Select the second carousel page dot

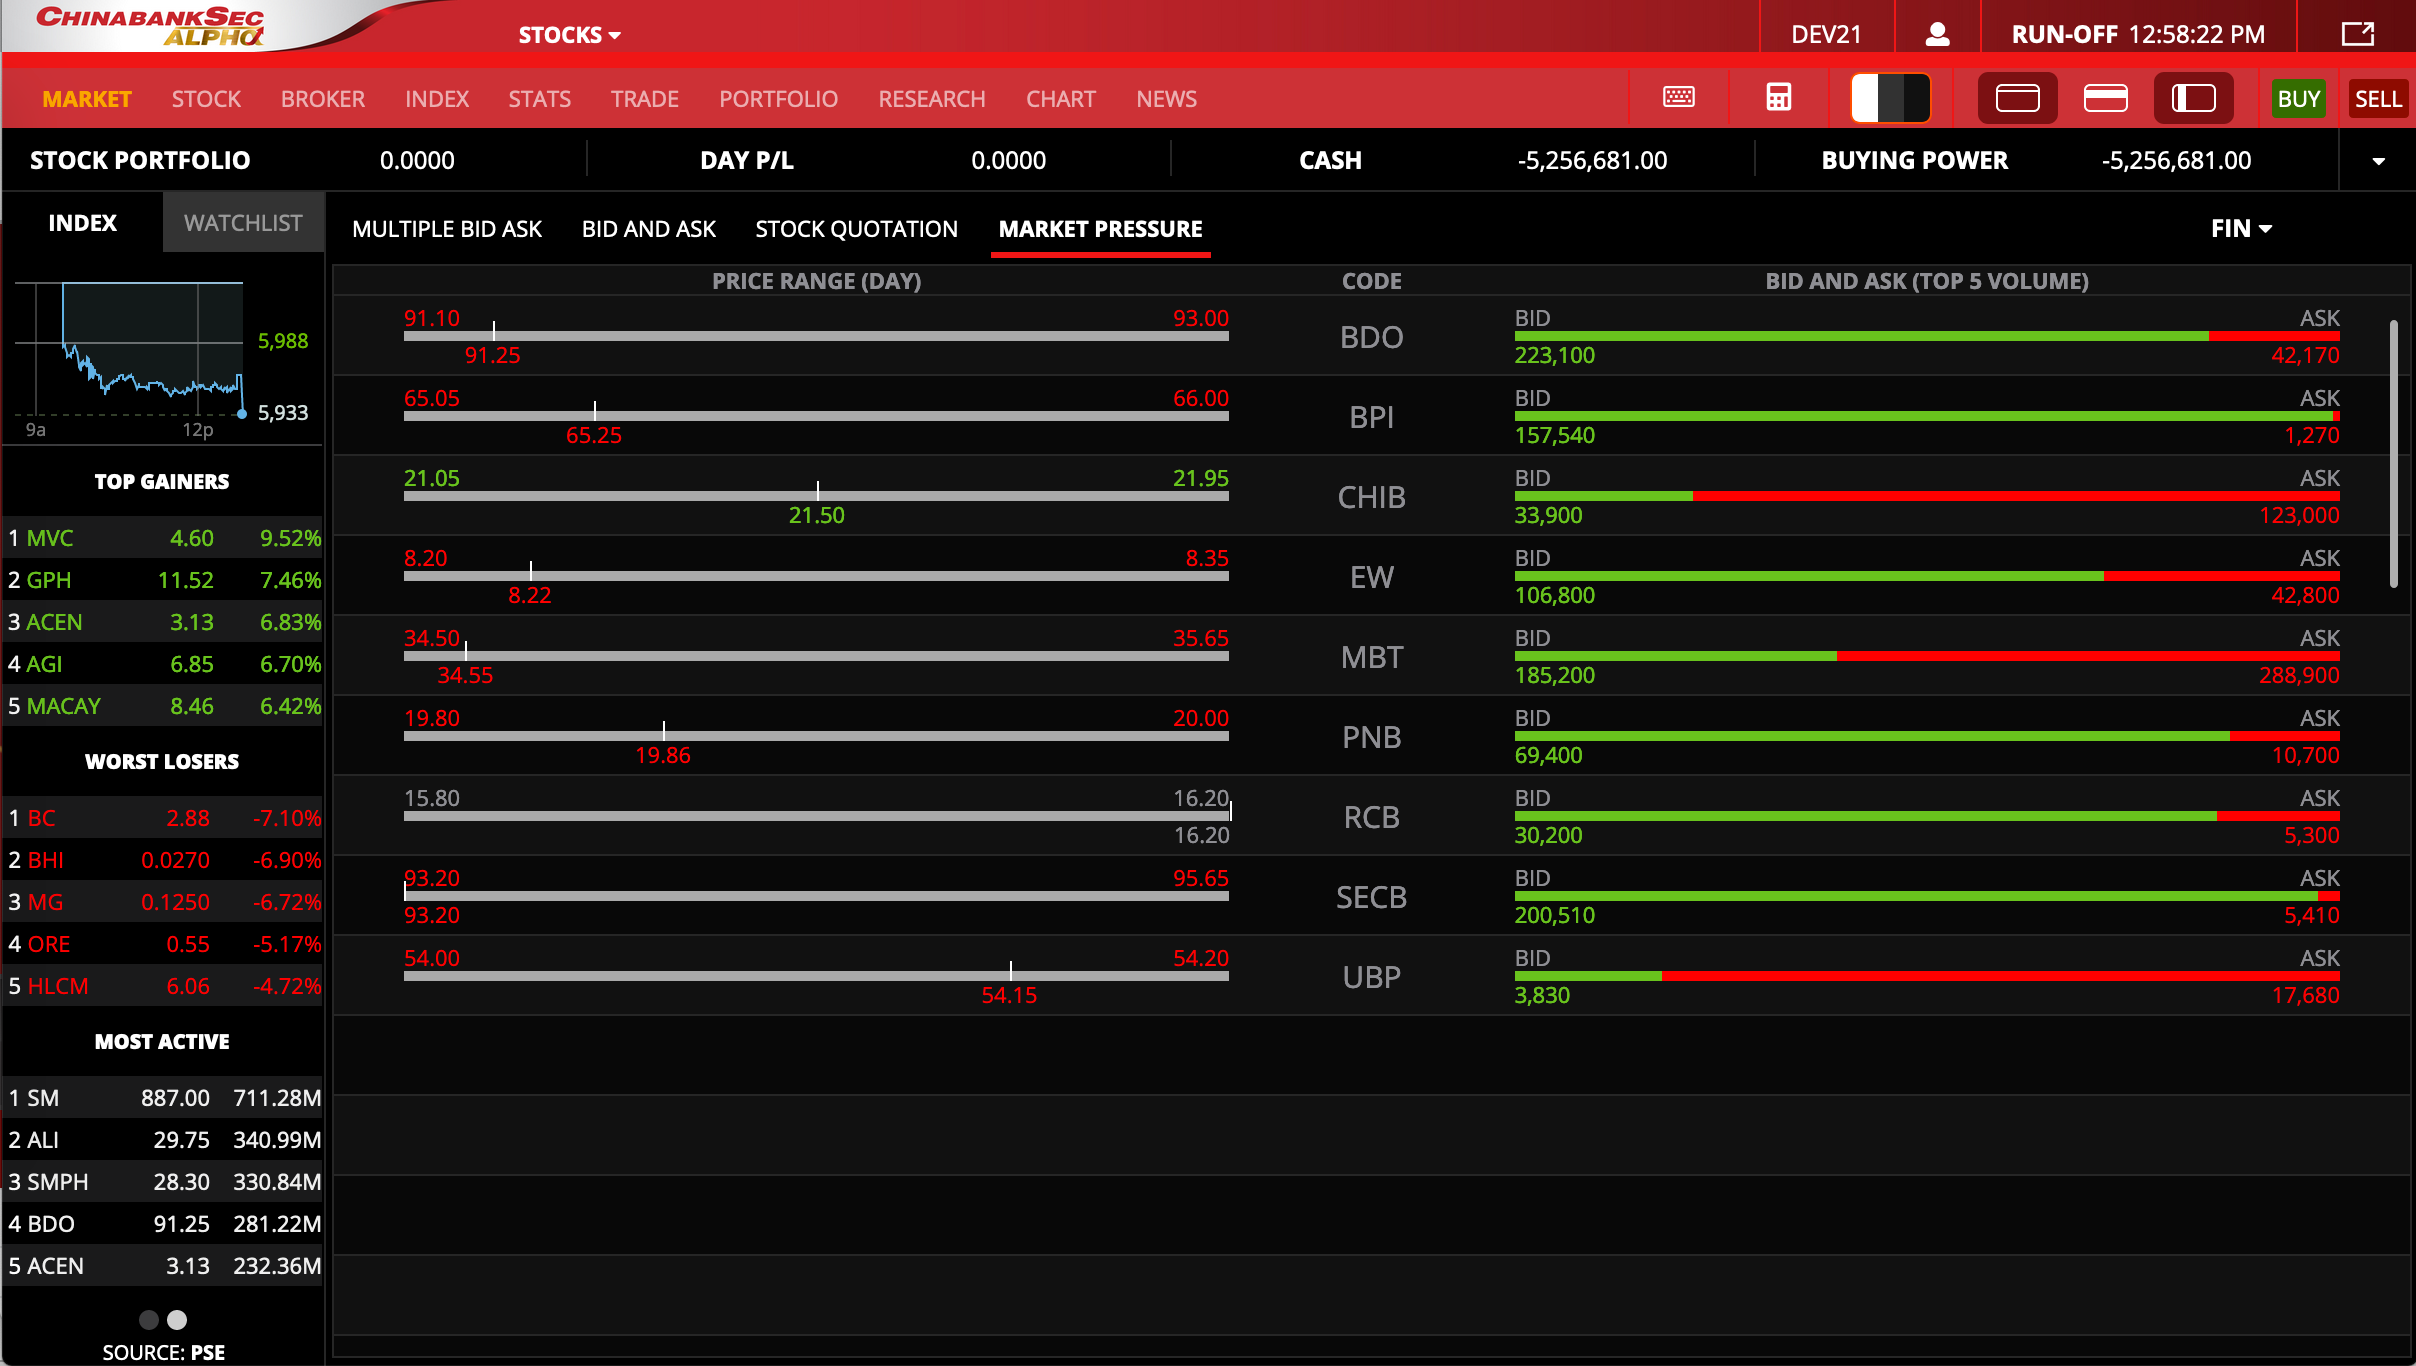(177, 1320)
